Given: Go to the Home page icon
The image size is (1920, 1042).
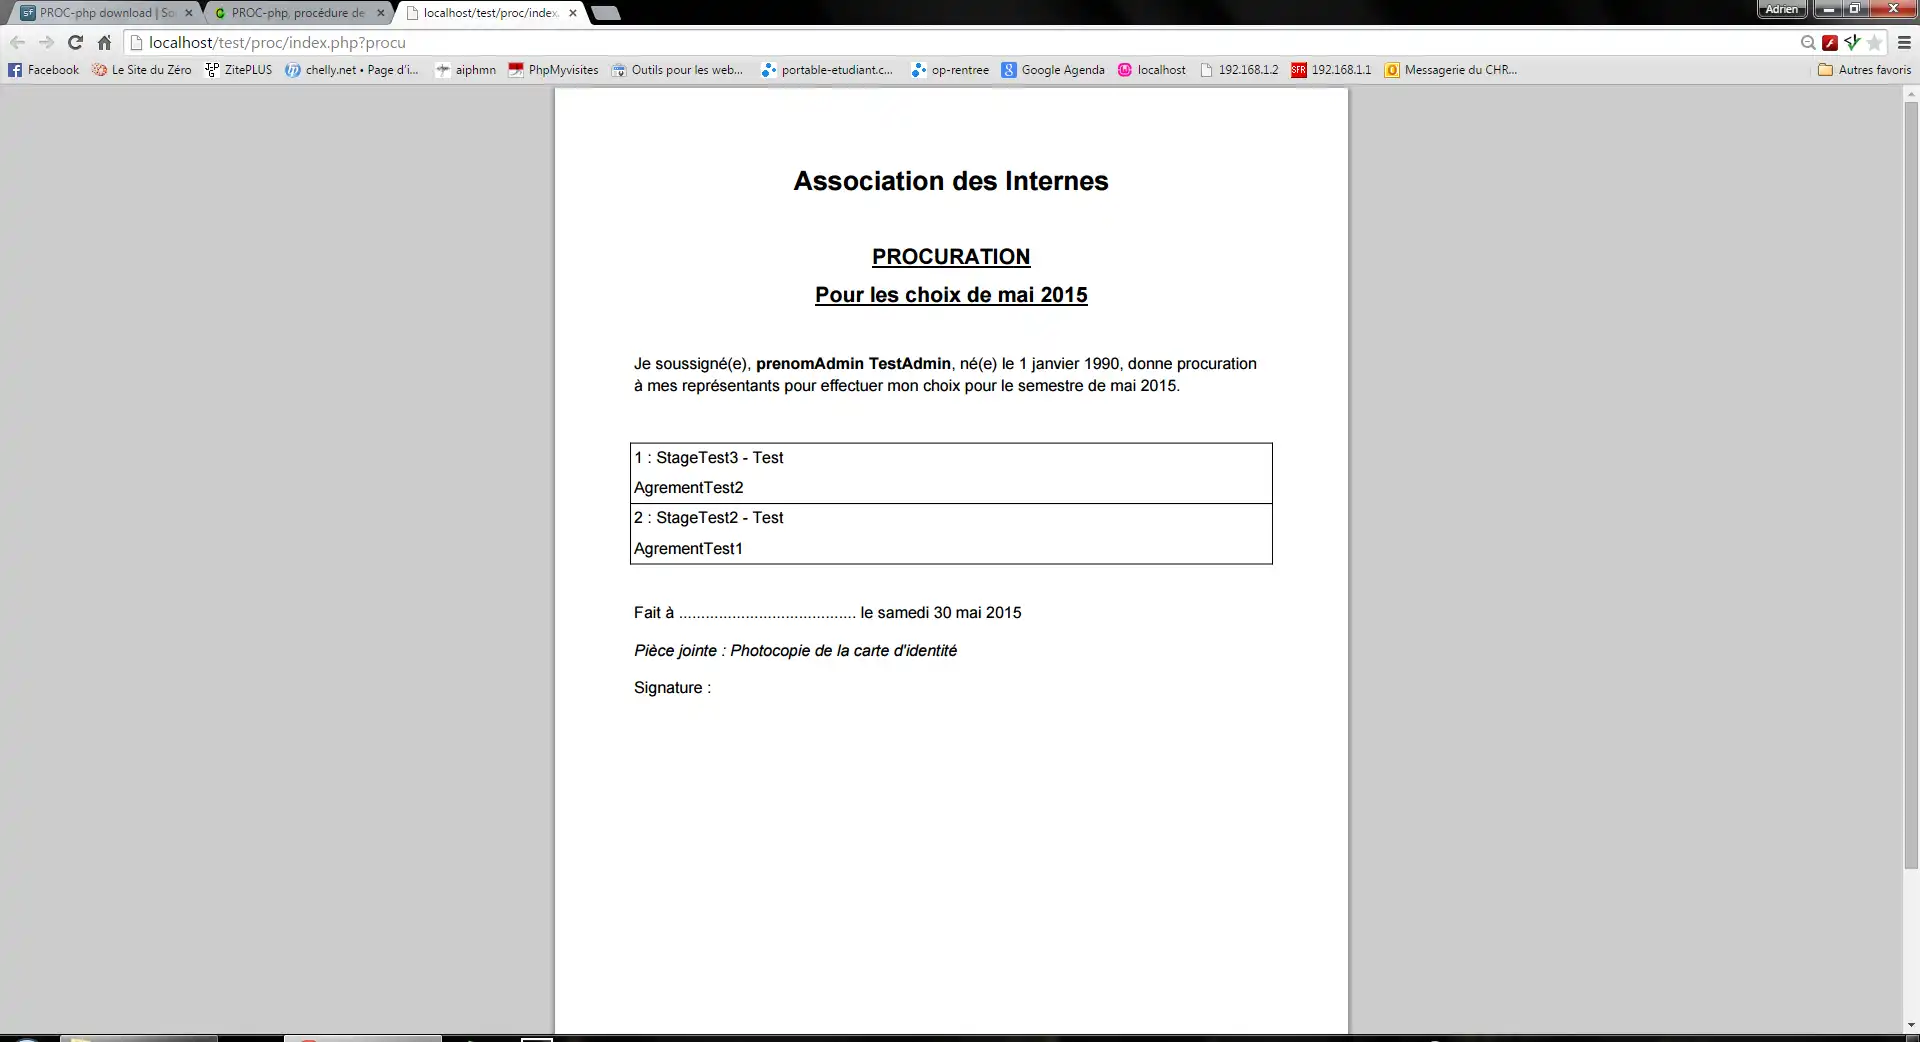Looking at the screenshot, I should [x=104, y=42].
